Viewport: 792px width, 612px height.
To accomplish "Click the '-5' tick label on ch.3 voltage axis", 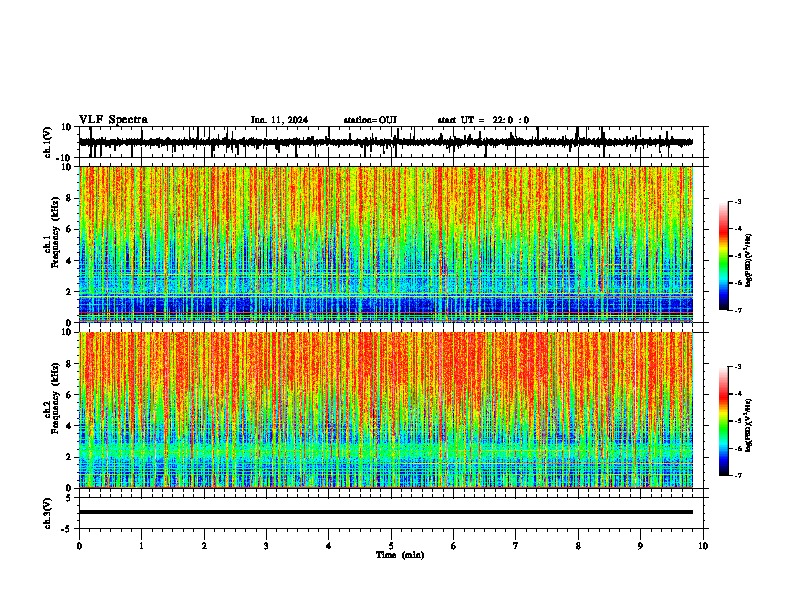I will [x=67, y=529].
